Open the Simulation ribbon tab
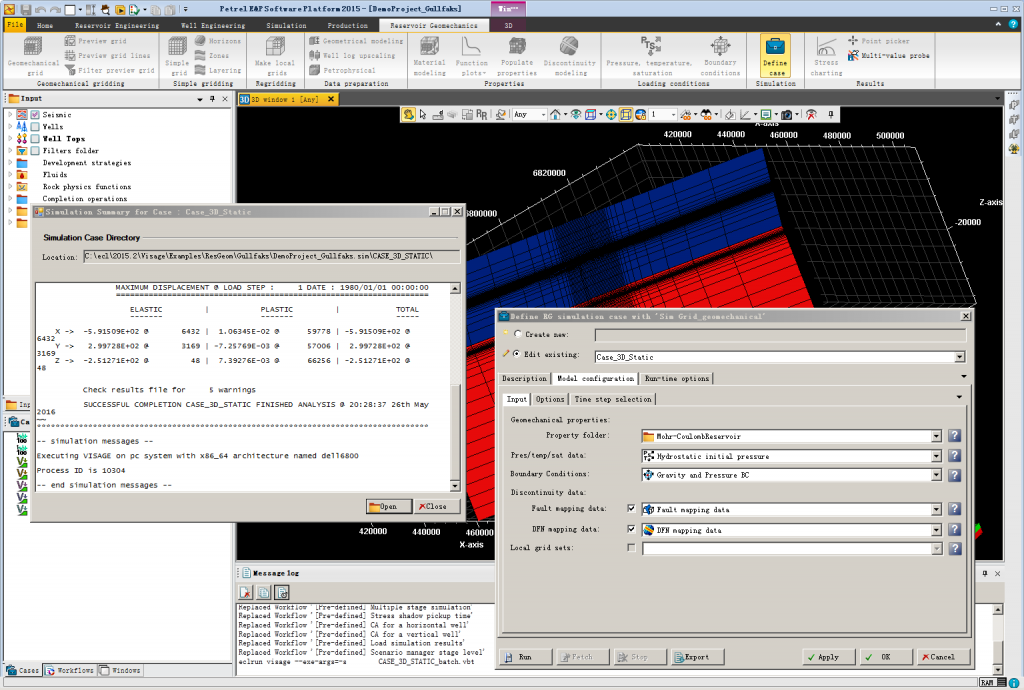Screen dimensions: 1024x690 tap(286, 25)
